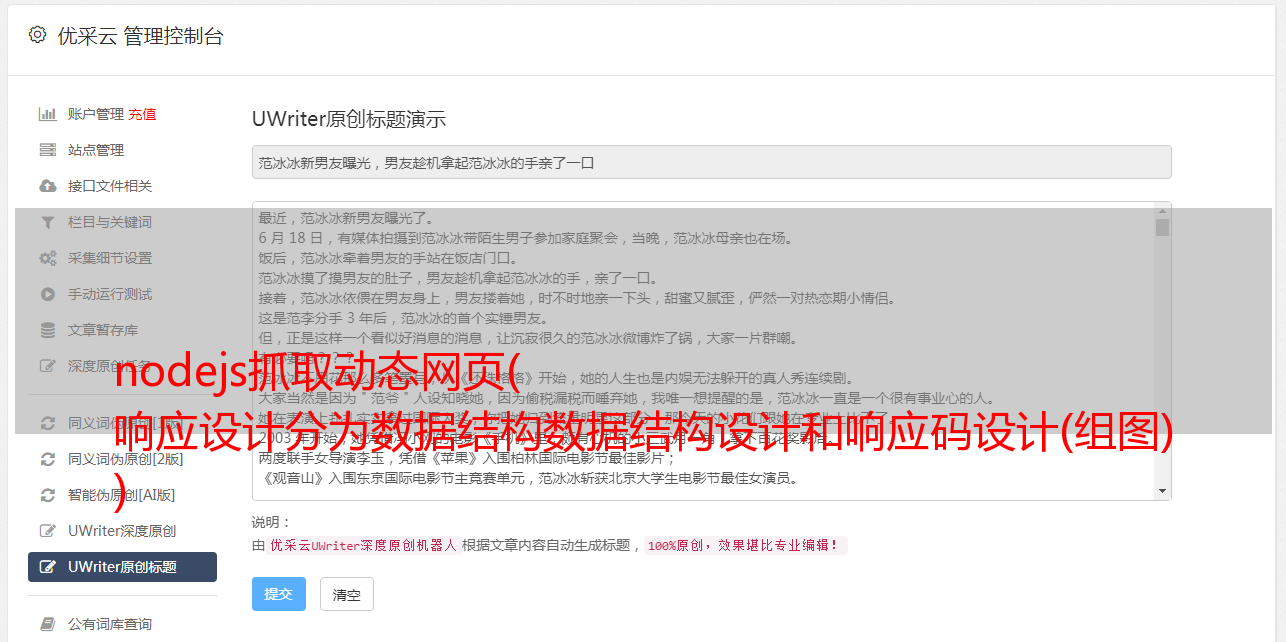Viewport: 1286px width, 642px height.
Task: Select the UWriter深度原创 menu item
Action: [x=122, y=531]
